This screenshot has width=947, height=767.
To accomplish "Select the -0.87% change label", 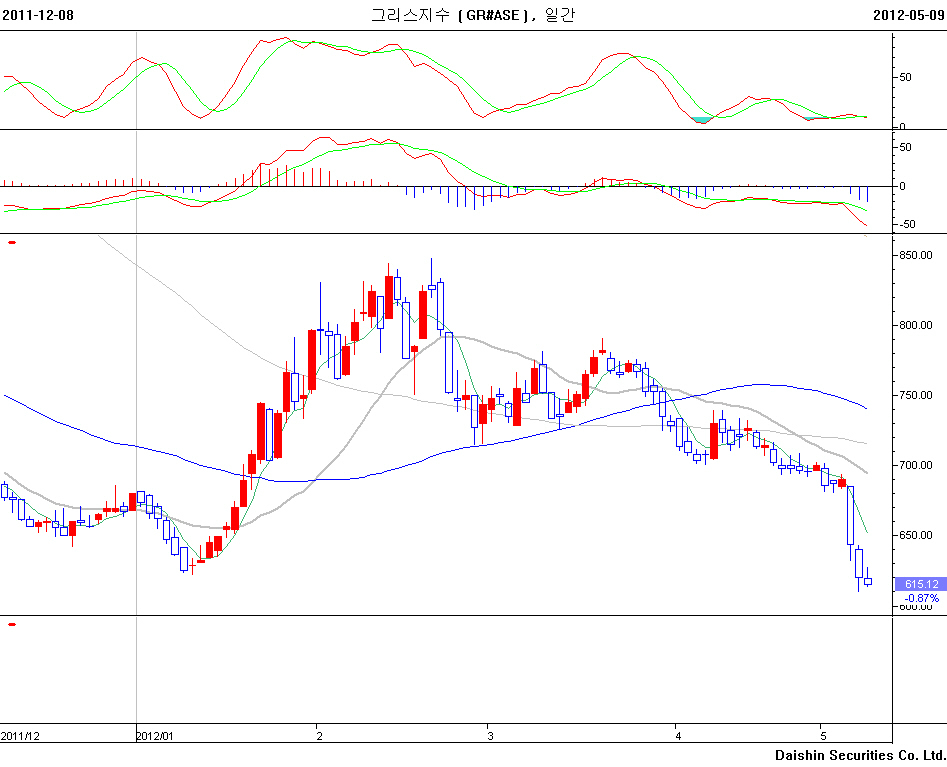I will [921, 598].
